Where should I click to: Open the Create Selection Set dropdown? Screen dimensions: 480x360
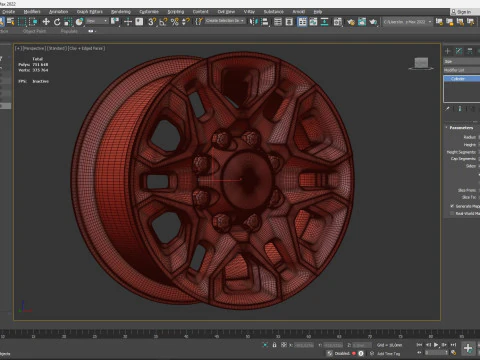[225, 21]
